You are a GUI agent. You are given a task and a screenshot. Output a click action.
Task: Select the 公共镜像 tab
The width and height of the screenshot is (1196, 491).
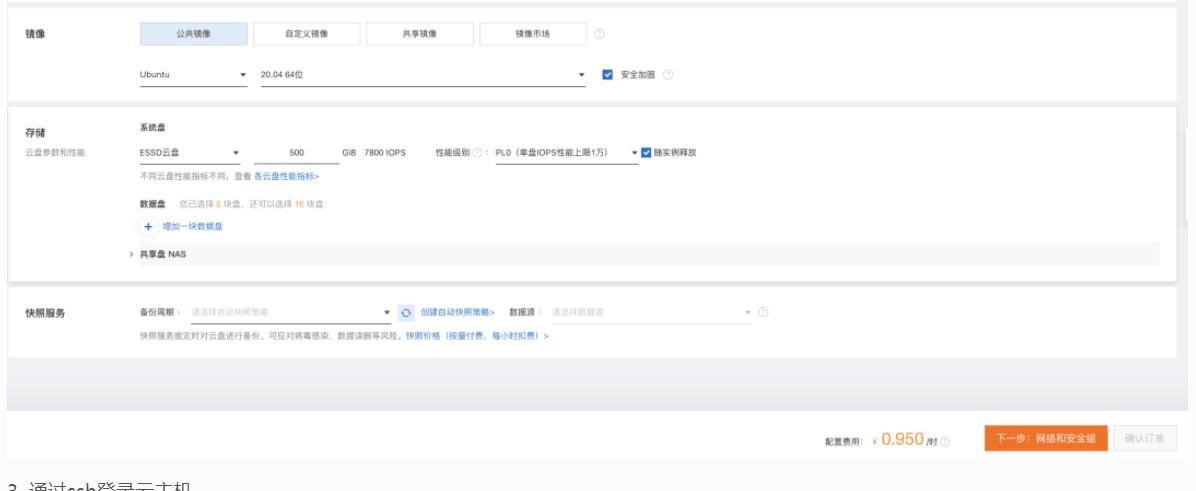193,34
